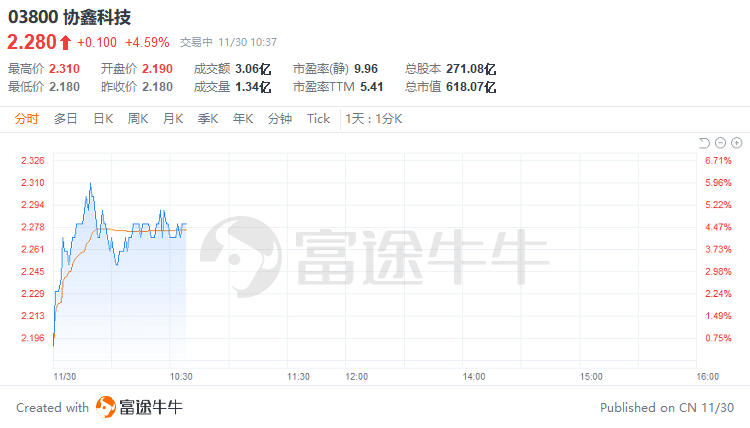
Task: Click the Futu logo next to Created with
Action: pyautogui.click(x=106, y=407)
